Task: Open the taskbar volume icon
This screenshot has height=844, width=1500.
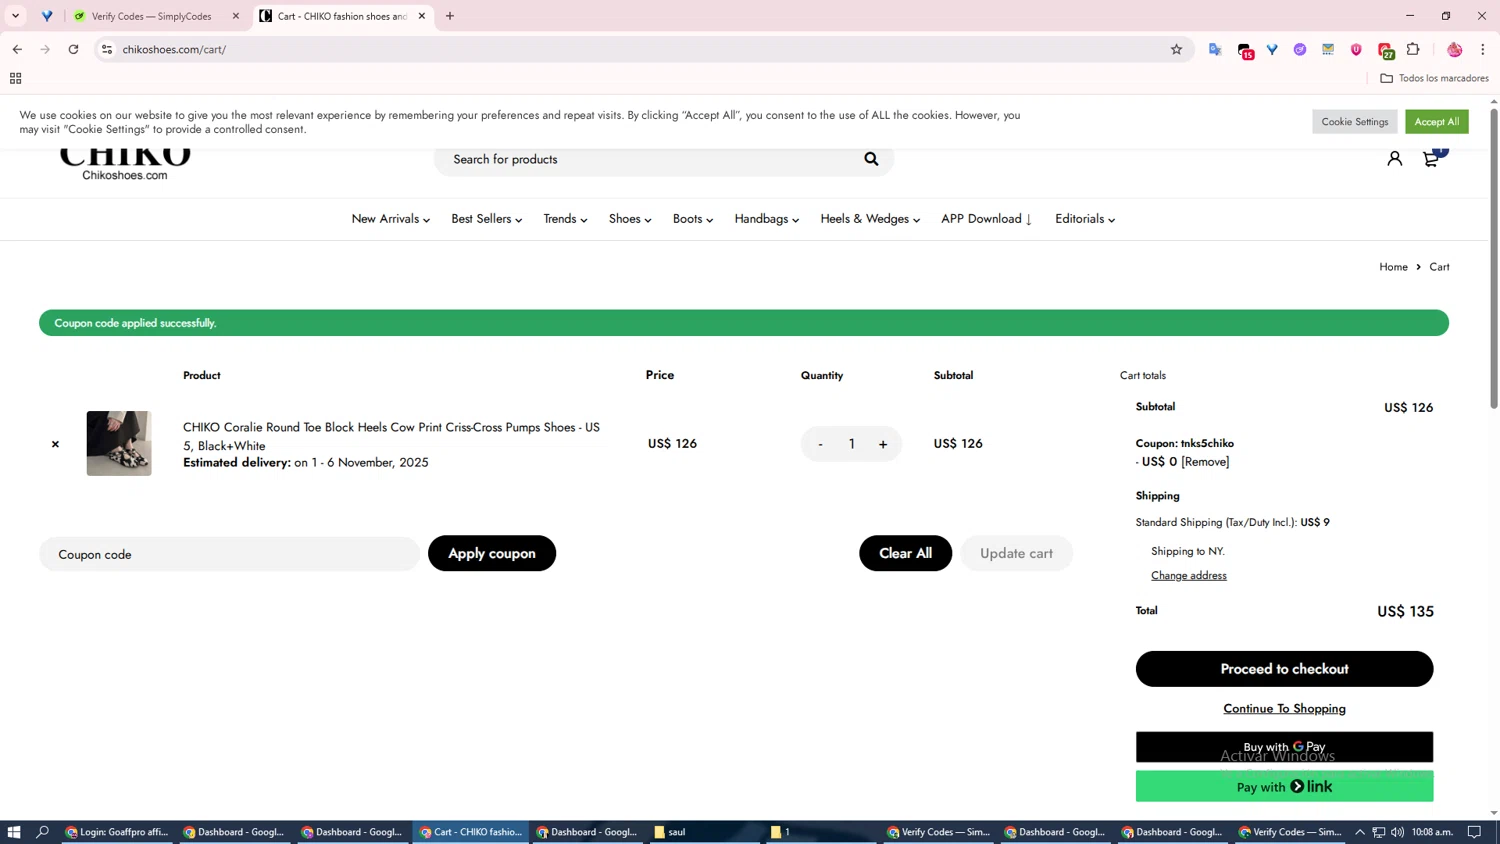Action: (x=1397, y=832)
